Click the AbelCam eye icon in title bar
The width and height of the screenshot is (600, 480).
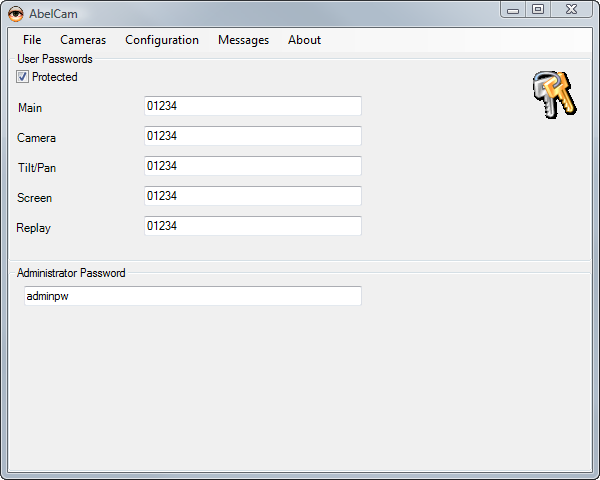[16, 14]
